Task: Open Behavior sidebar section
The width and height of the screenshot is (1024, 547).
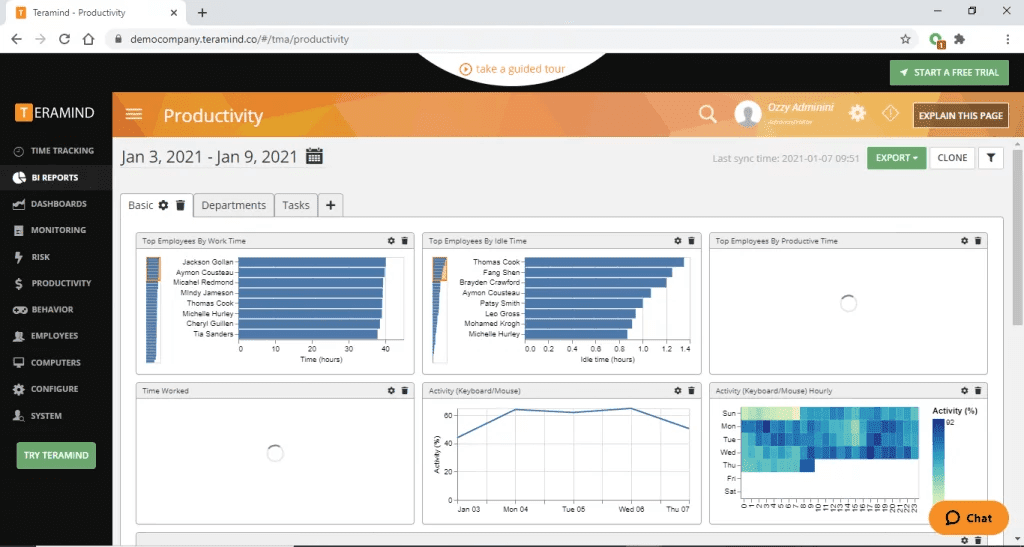Action: (56, 309)
